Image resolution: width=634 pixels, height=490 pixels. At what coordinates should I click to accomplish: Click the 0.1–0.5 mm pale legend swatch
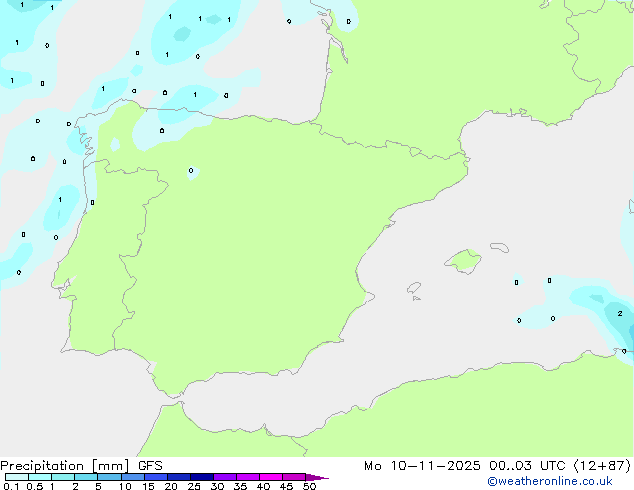click(x=17, y=477)
